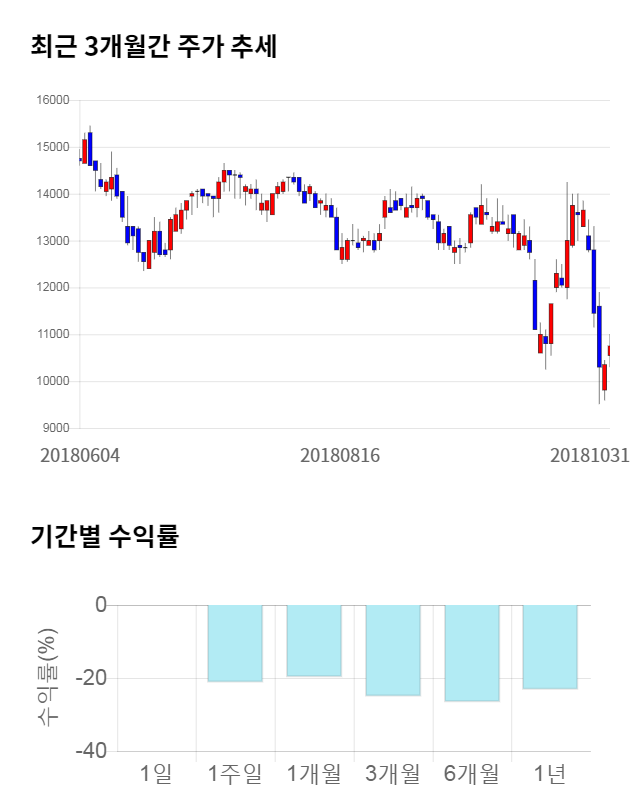
Task: Click the 16000 price axis label
Action: pyautogui.click(x=54, y=100)
